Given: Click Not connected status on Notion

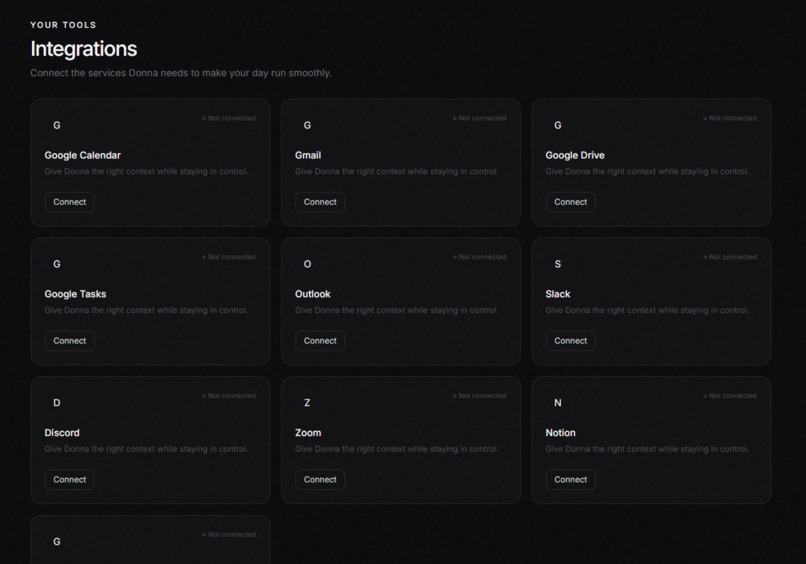Looking at the screenshot, I should (729, 396).
